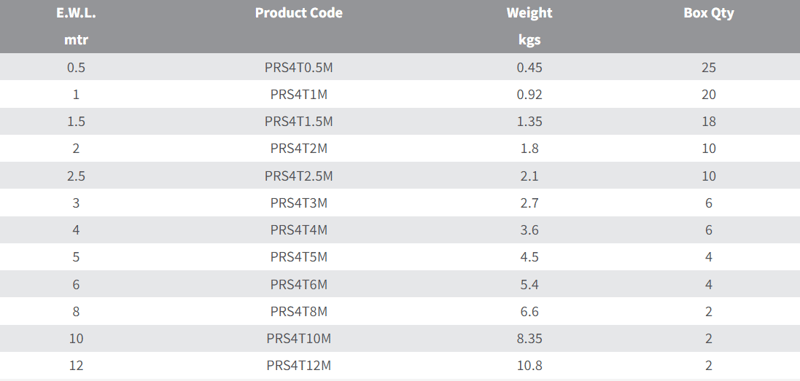Click the 10.8 weight value
The height and width of the screenshot is (381, 800).
pos(529,365)
